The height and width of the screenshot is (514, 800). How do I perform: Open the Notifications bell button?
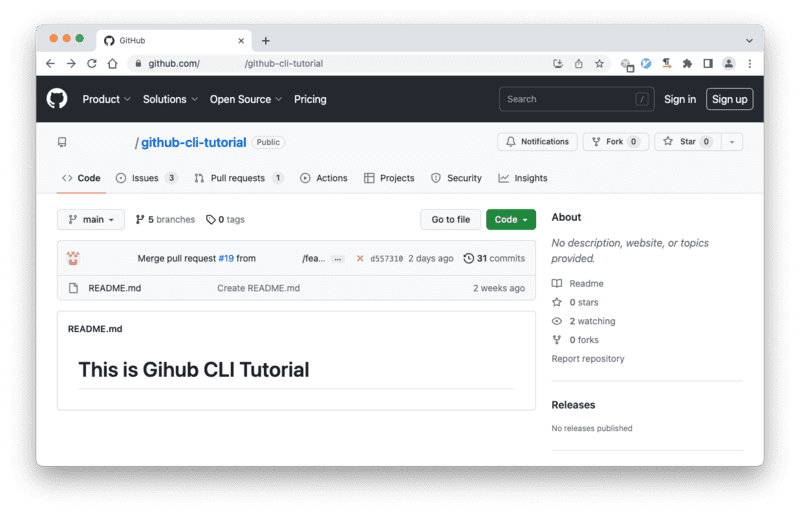click(x=537, y=142)
